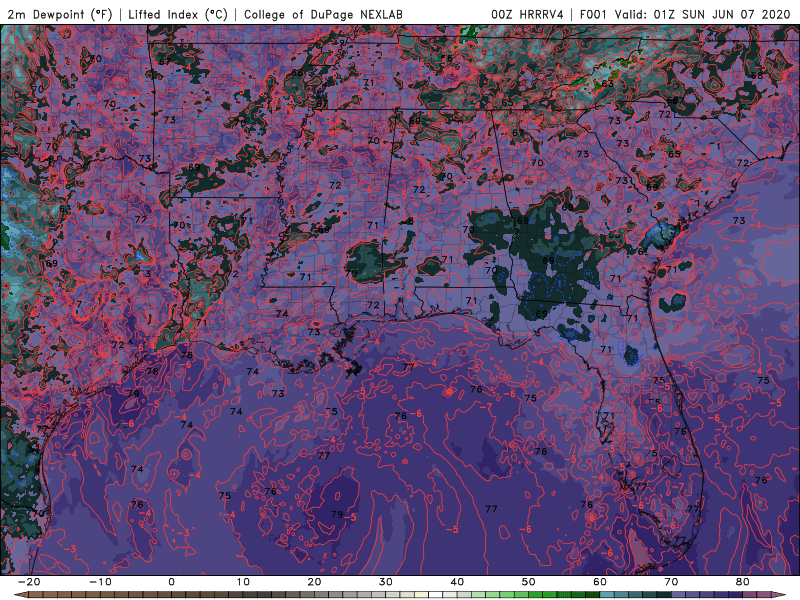This screenshot has height=600, width=800.
Task: Click the -10 label on the color scale
Action: coord(100,582)
